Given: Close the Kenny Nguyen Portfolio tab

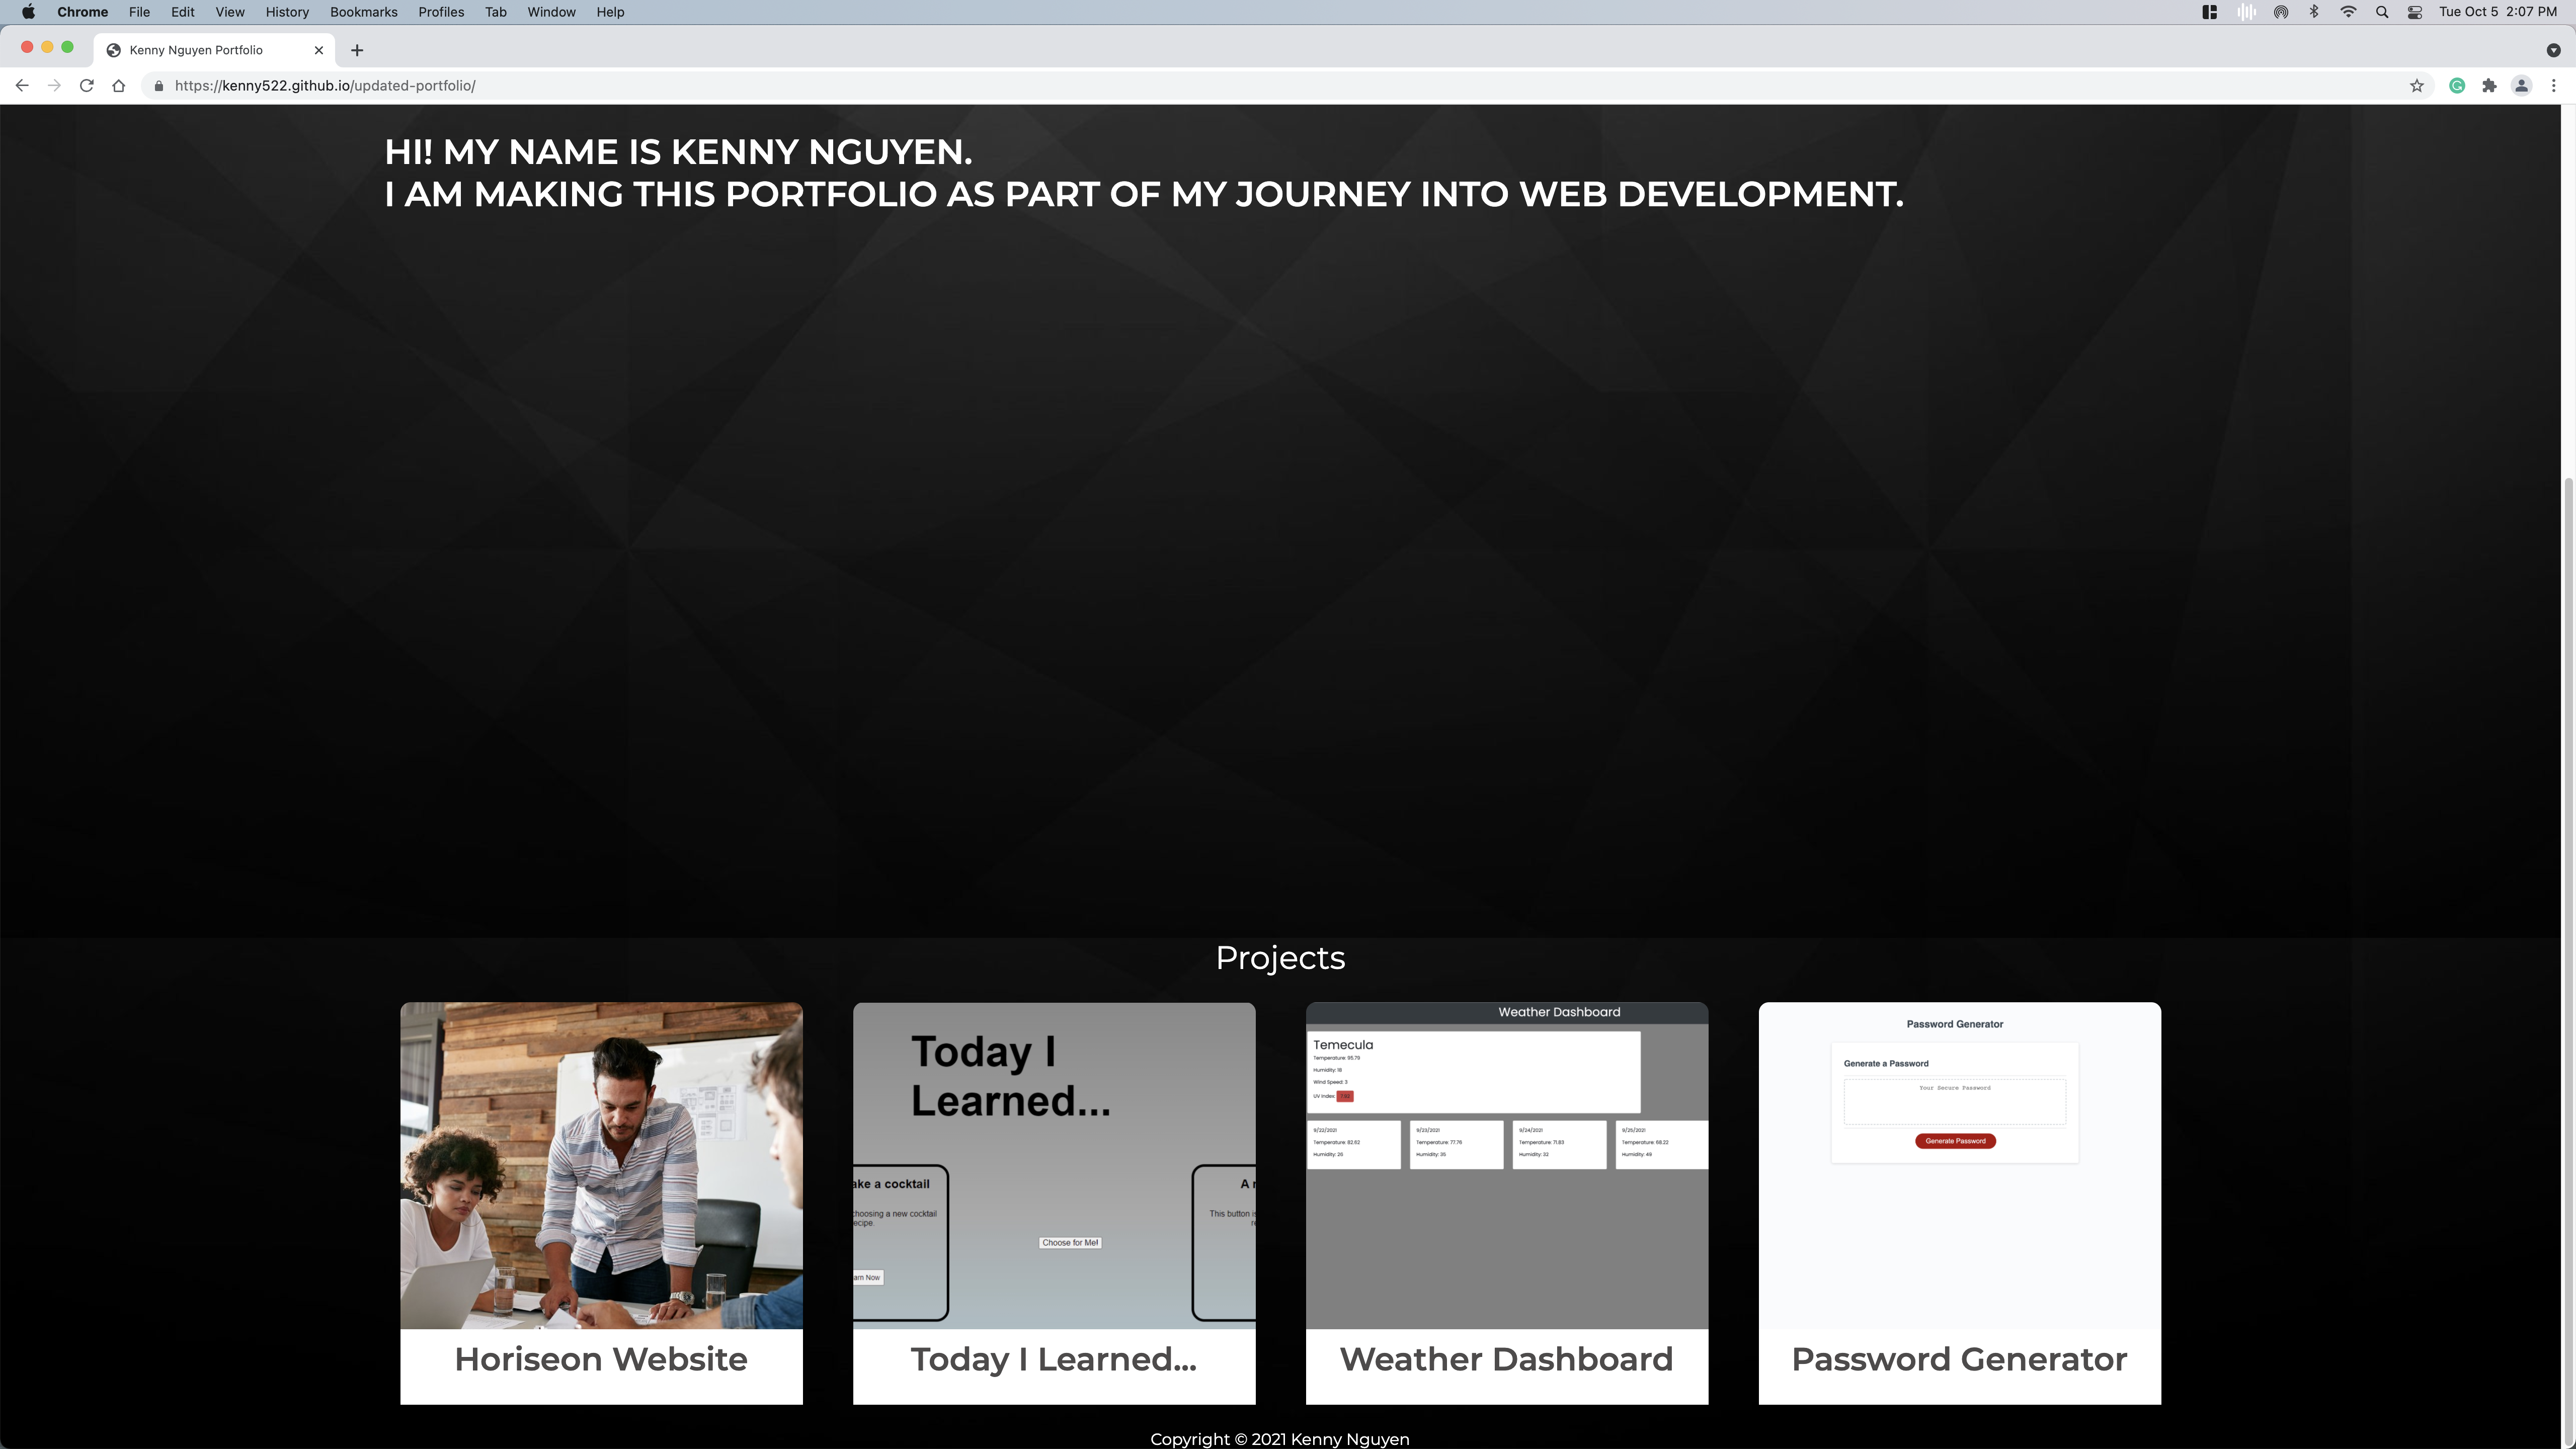Looking at the screenshot, I should 319,50.
